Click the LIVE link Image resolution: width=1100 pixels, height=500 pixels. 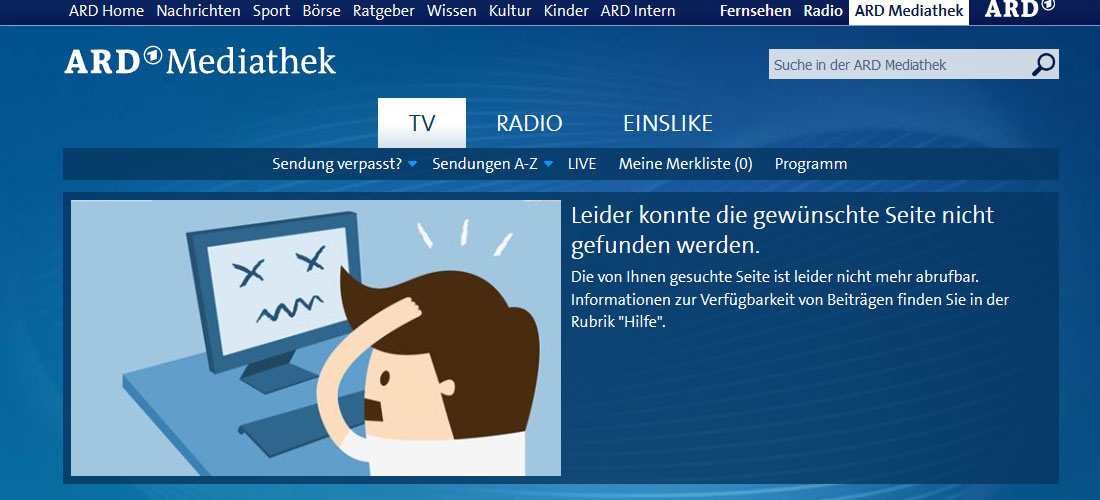pos(582,164)
